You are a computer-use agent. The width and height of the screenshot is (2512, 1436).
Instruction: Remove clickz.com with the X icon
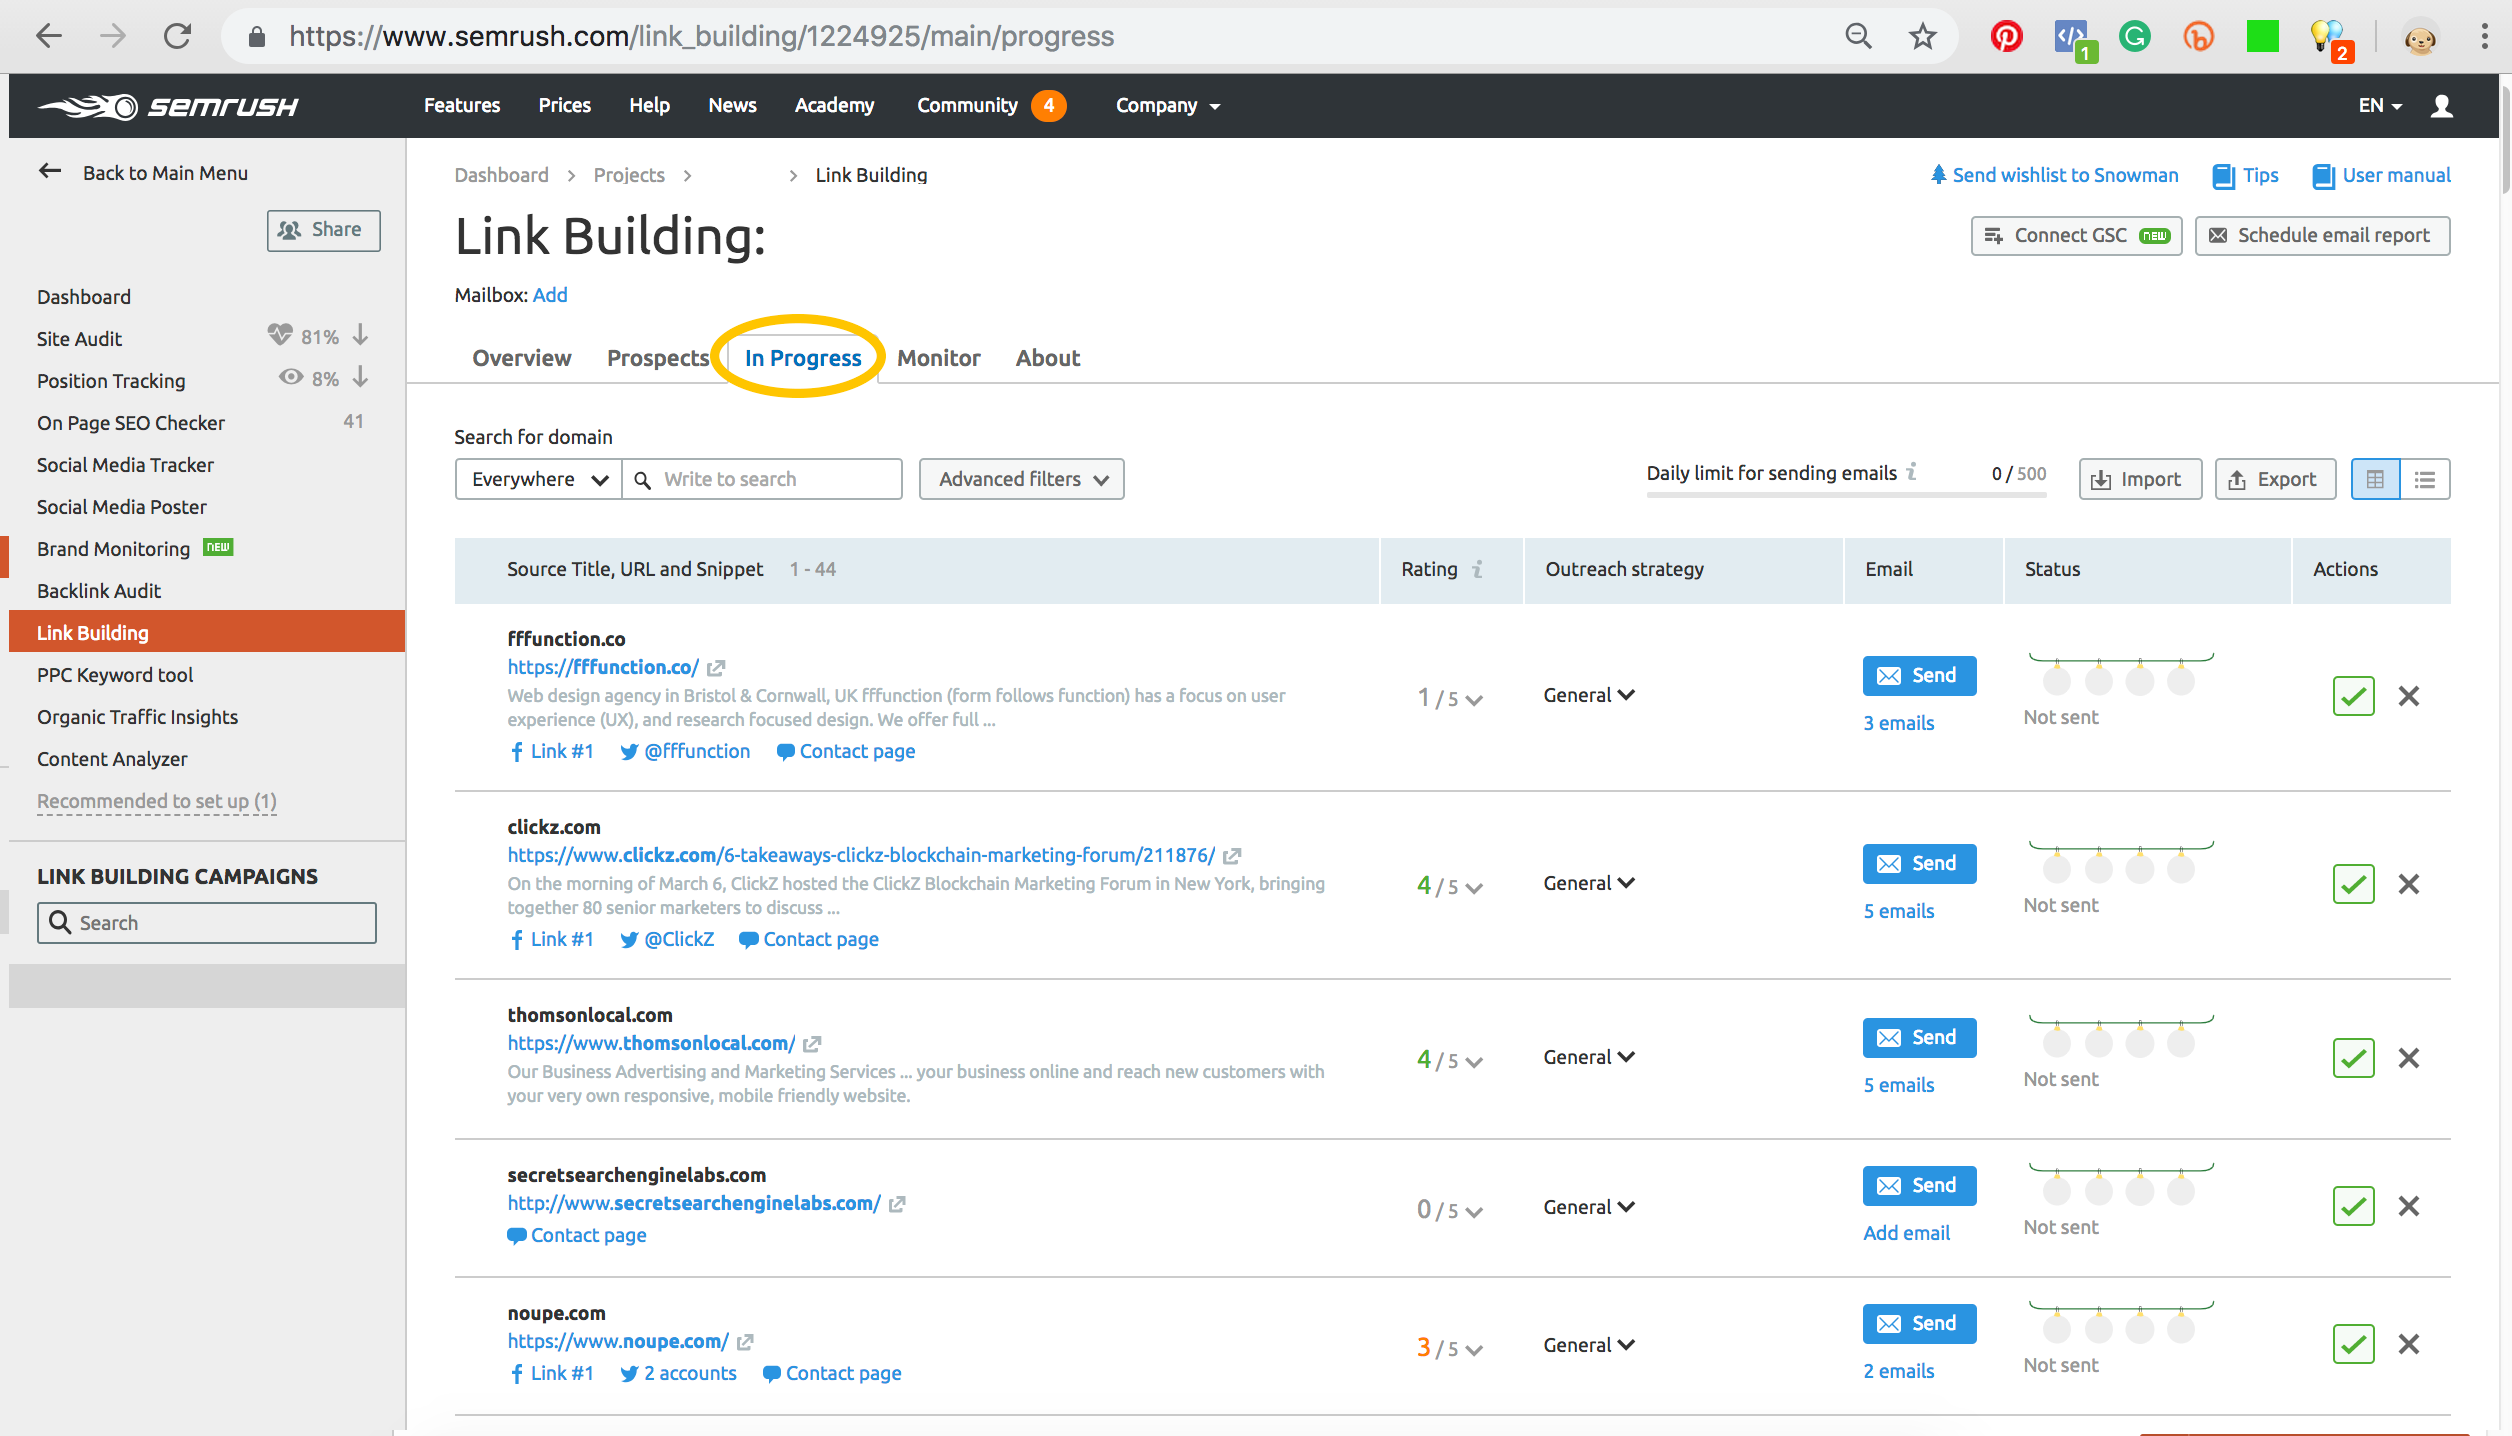[x=2409, y=884]
